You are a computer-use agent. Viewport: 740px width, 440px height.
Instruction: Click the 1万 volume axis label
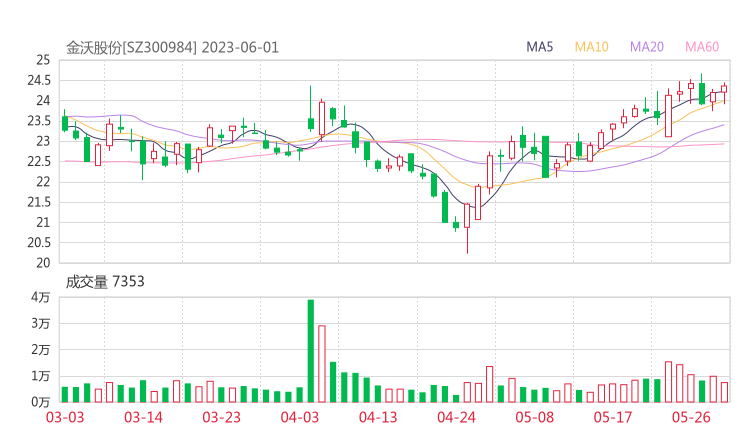point(41,376)
